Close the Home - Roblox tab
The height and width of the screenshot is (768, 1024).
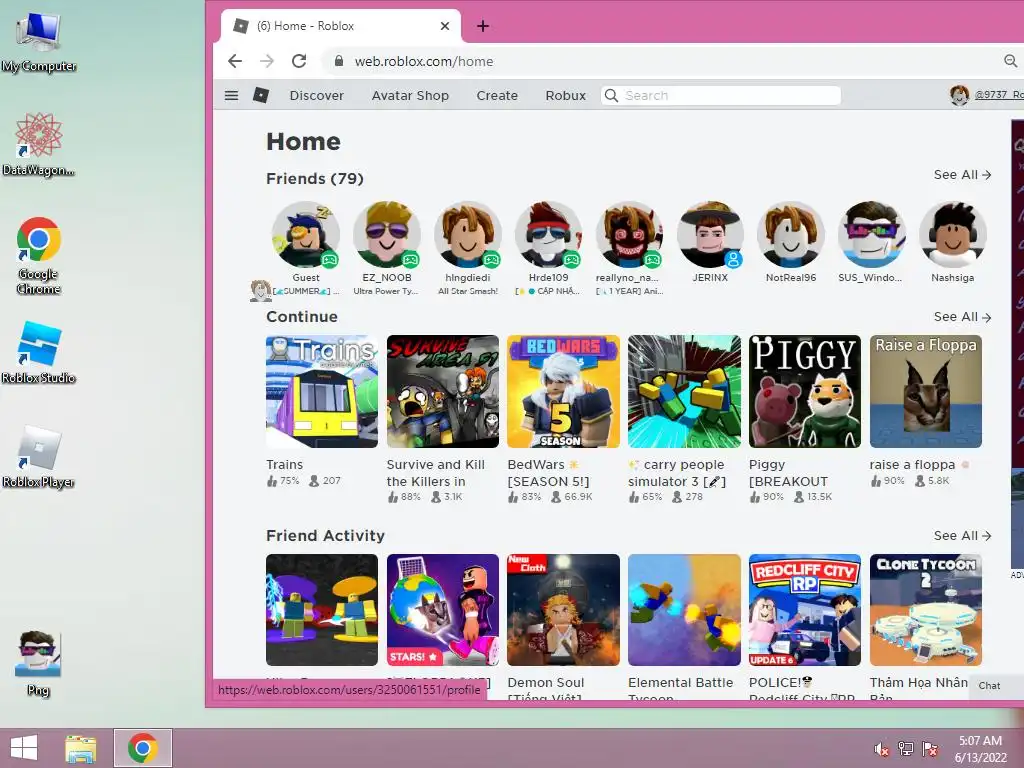[445, 26]
